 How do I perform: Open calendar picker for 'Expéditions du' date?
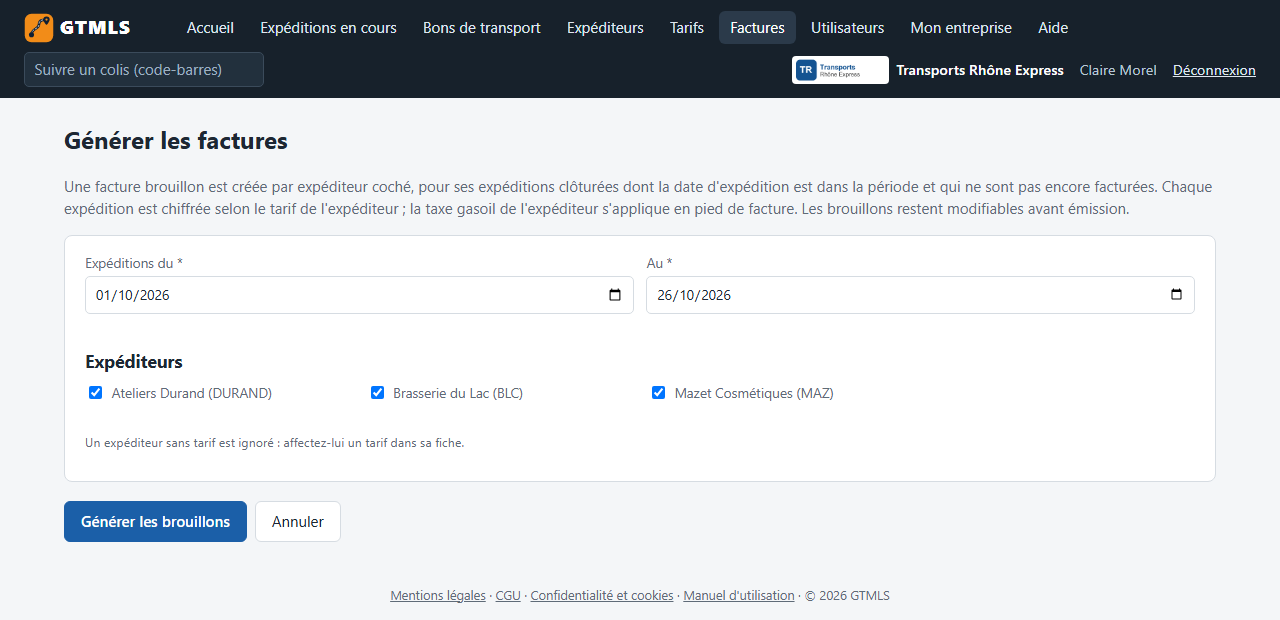(x=615, y=295)
